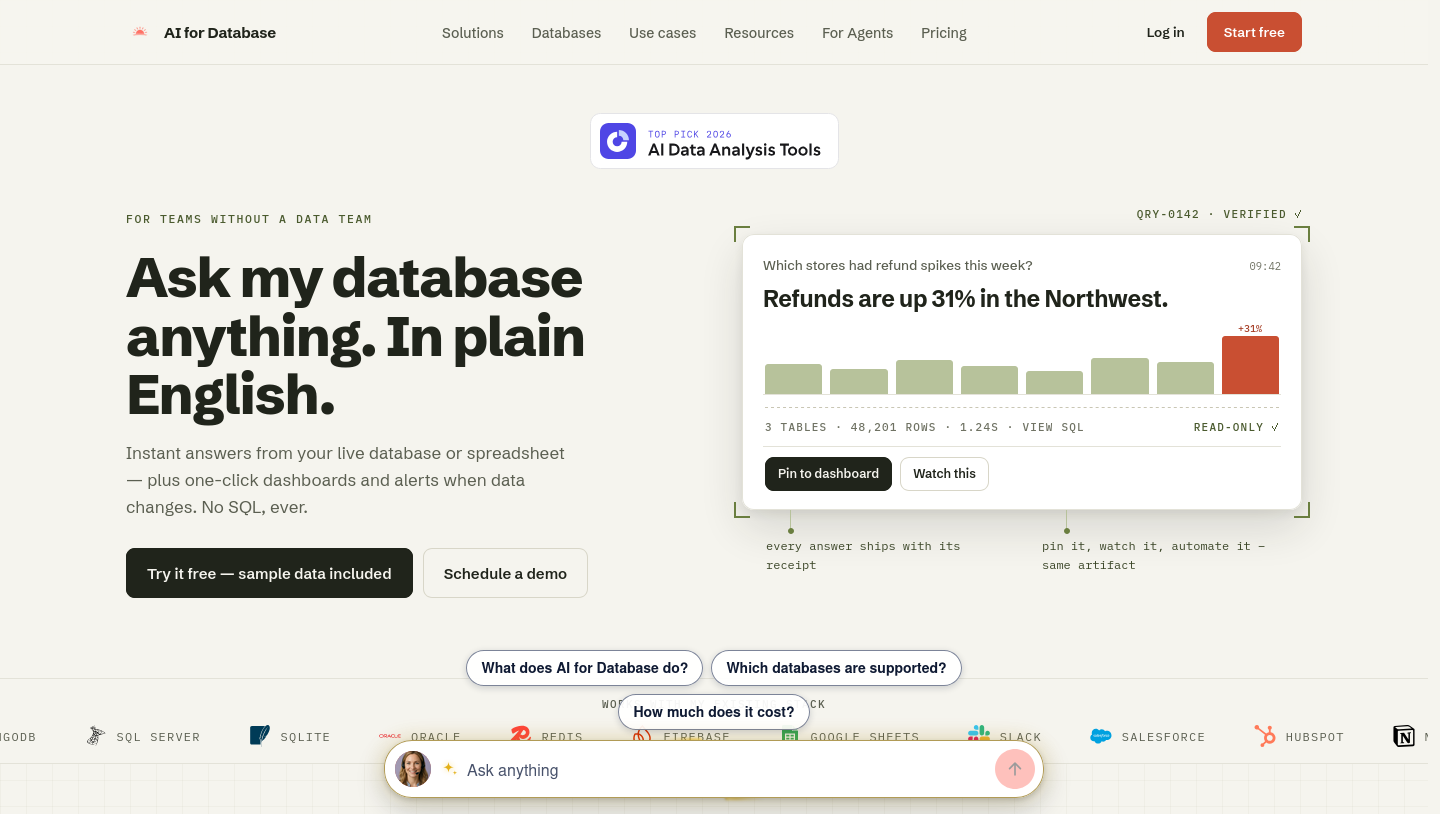The height and width of the screenshot is (814, 1440).
Task: Click the Watch this button
Action: click(944, 474)
